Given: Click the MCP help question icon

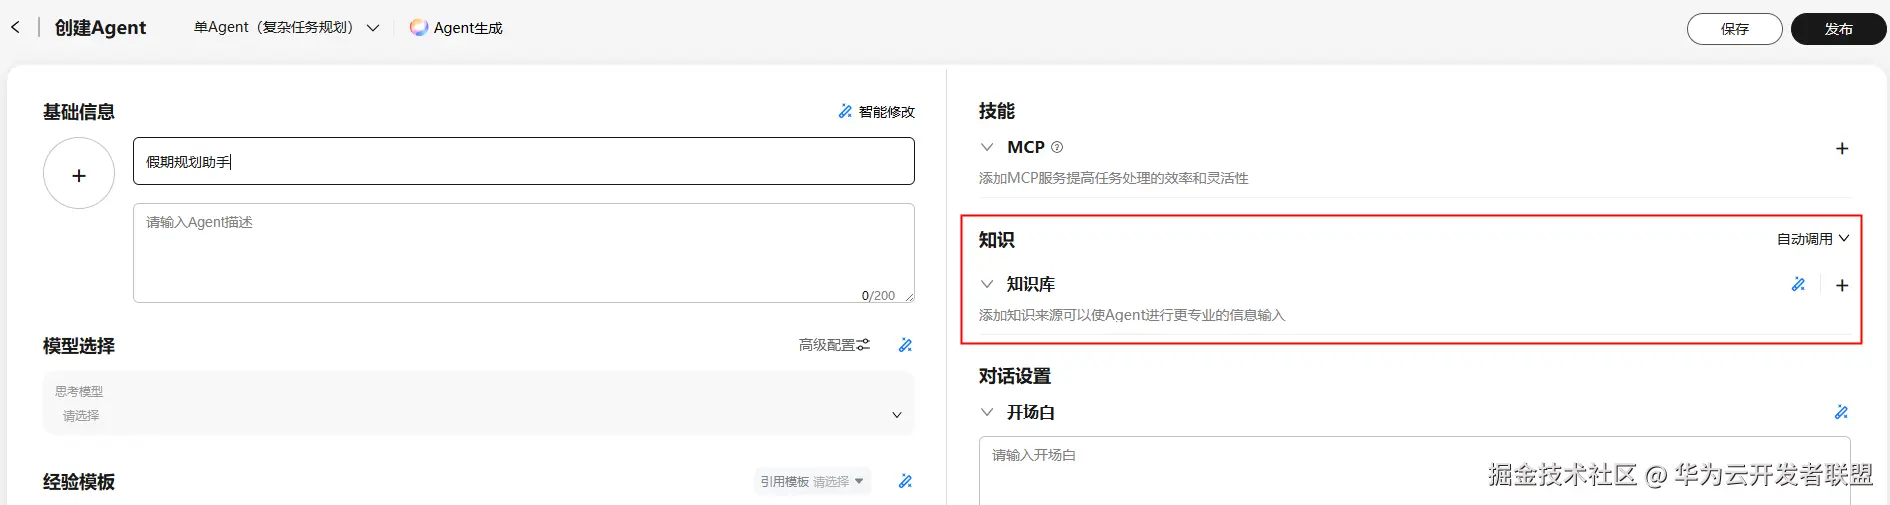Looking at the screenshot, I should (1057, 147).
